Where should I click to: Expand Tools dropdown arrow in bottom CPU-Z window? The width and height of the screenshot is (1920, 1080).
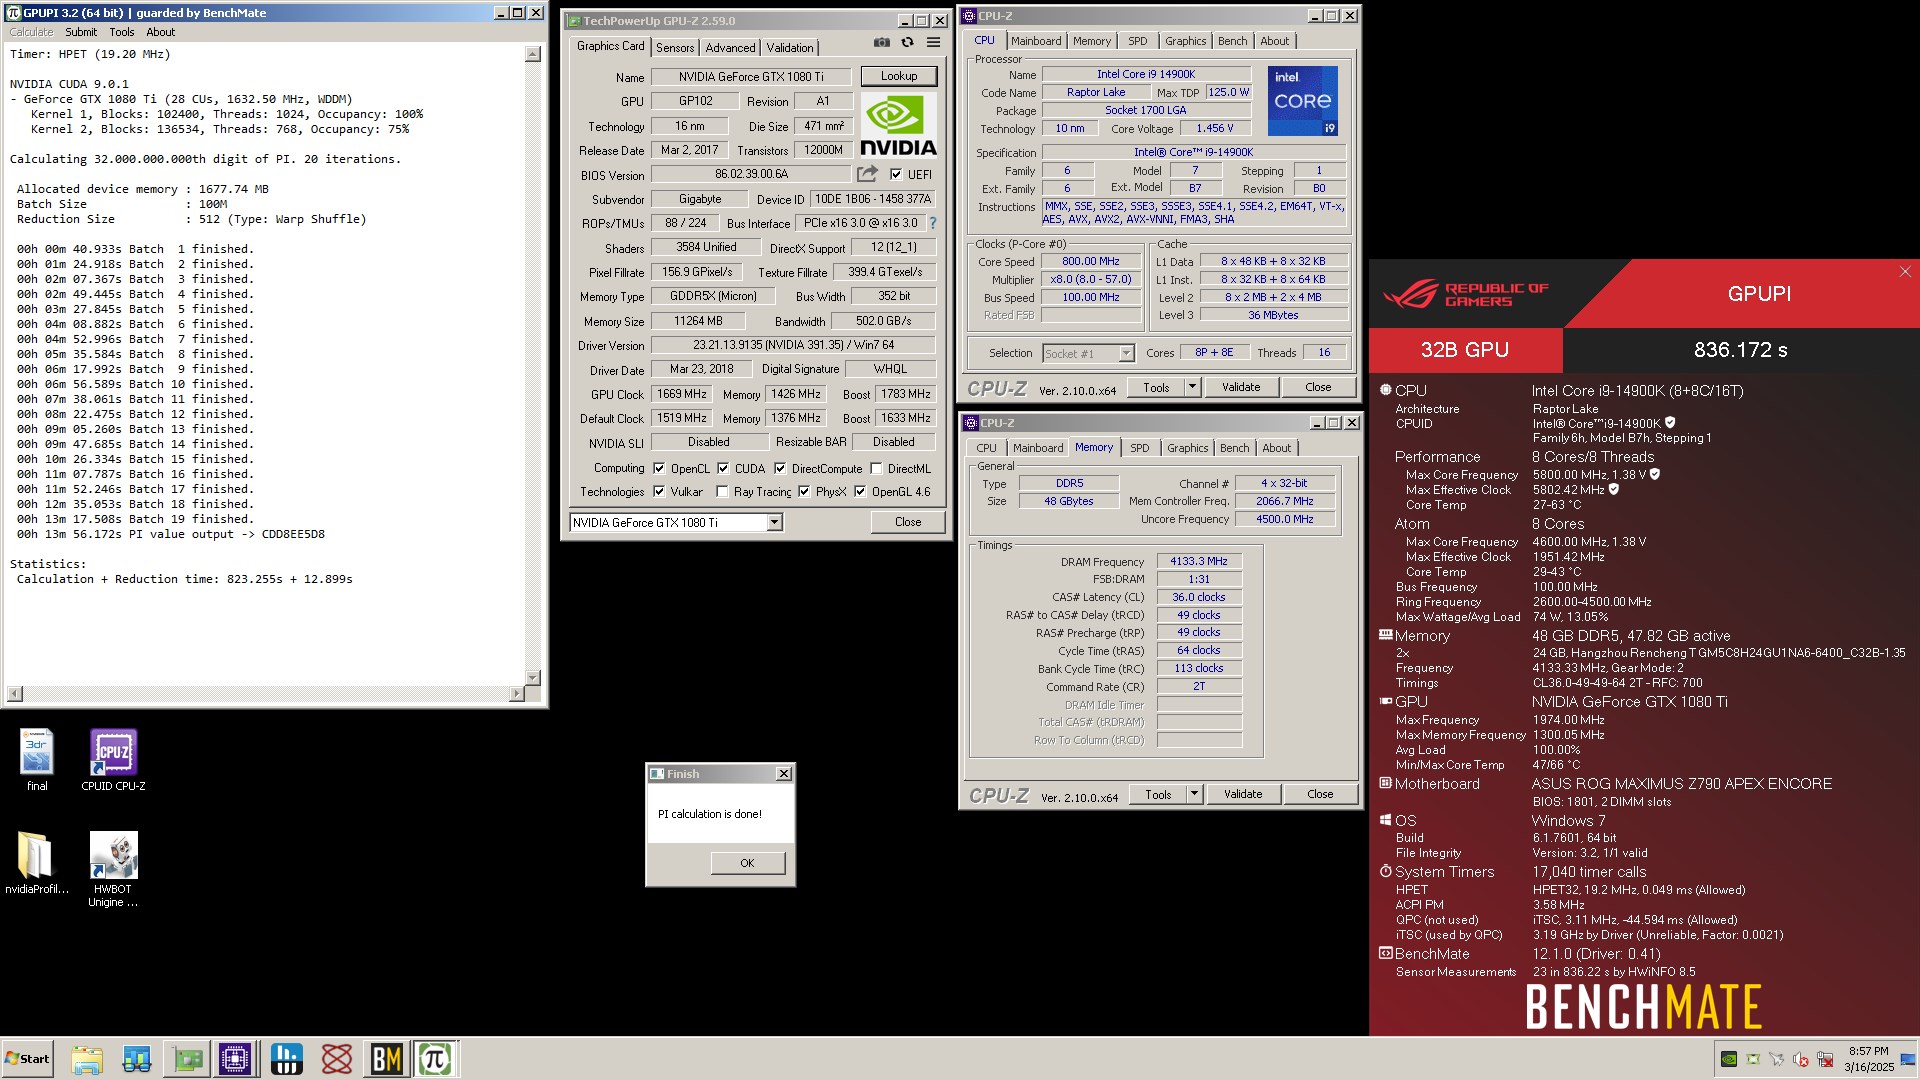[x=1194, y=794]
